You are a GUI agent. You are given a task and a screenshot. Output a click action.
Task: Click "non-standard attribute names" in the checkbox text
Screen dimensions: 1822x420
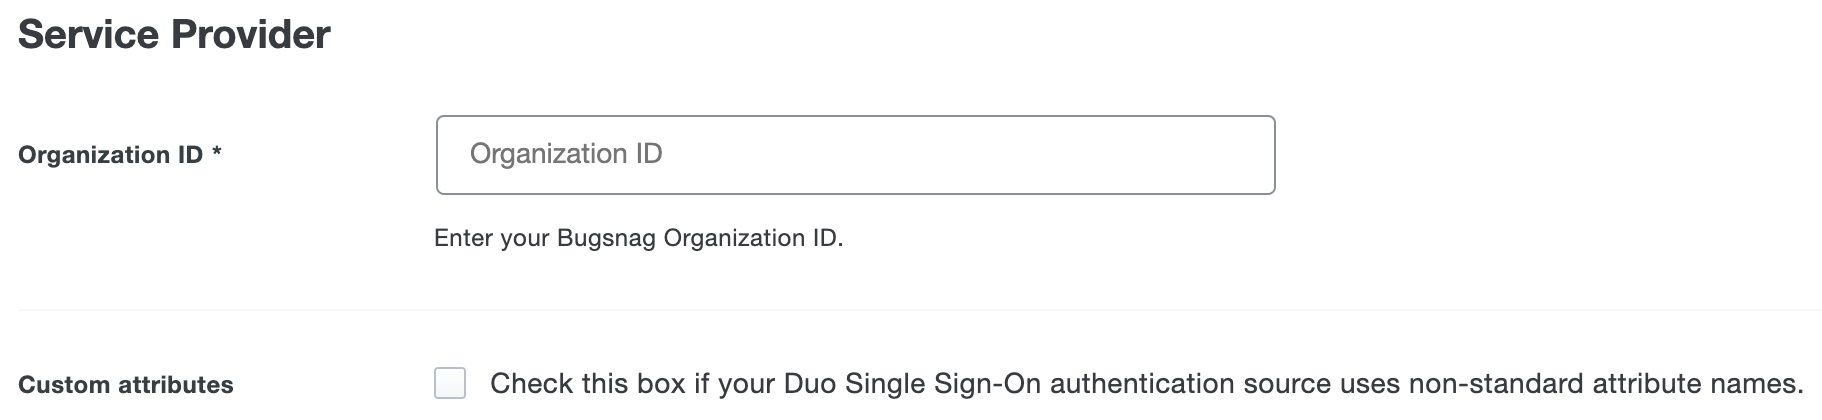[1605, 384]
